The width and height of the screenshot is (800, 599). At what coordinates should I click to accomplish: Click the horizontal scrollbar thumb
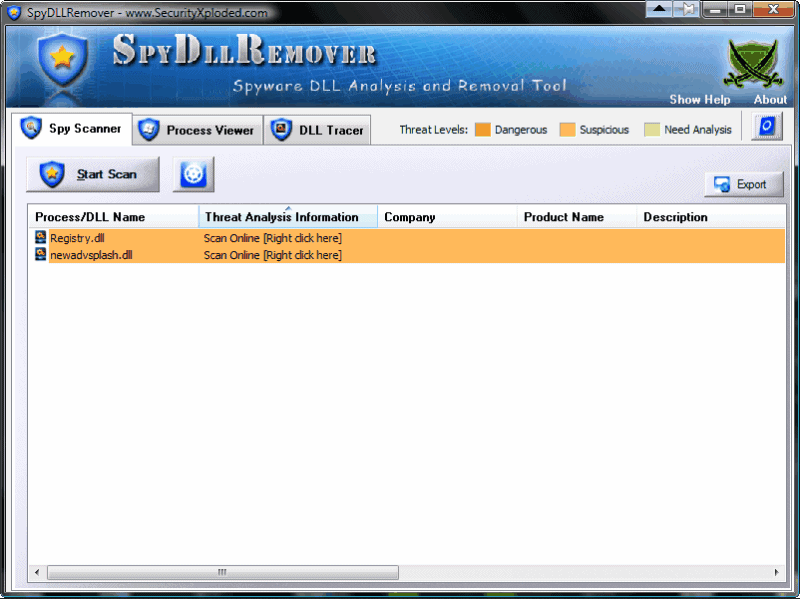pos(222,572)
